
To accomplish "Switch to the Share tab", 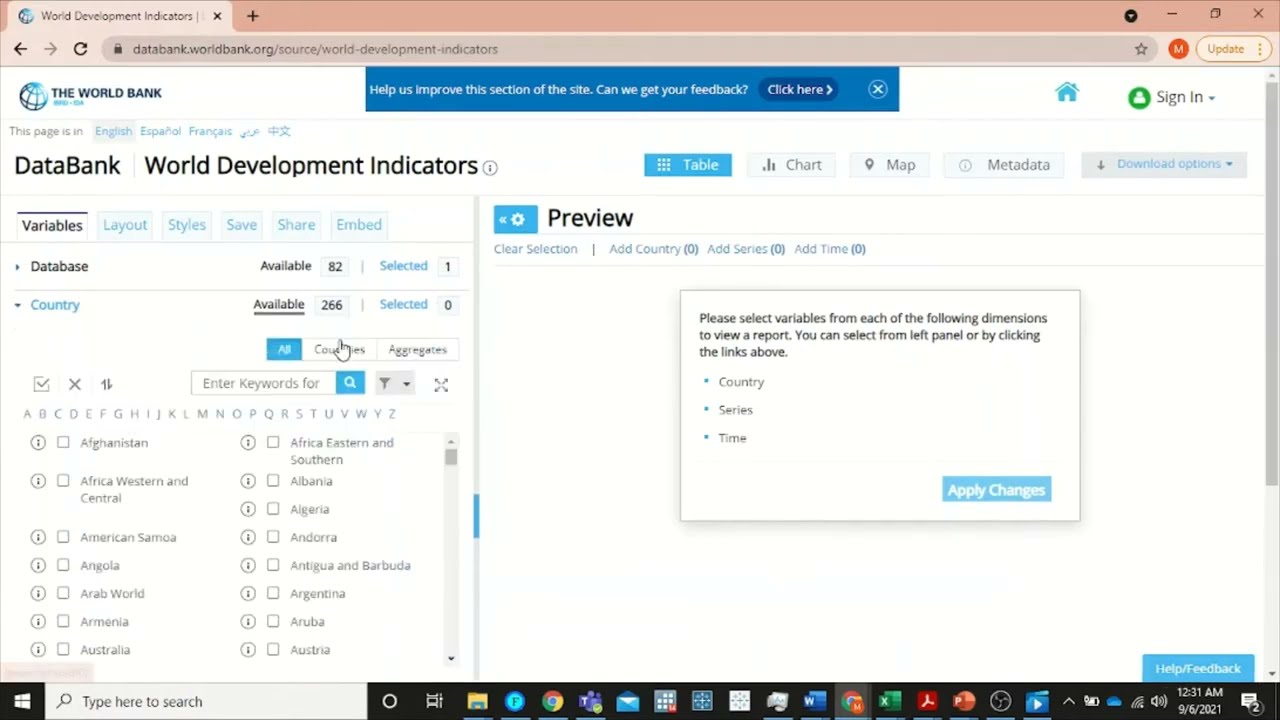I will pos(296,225).
